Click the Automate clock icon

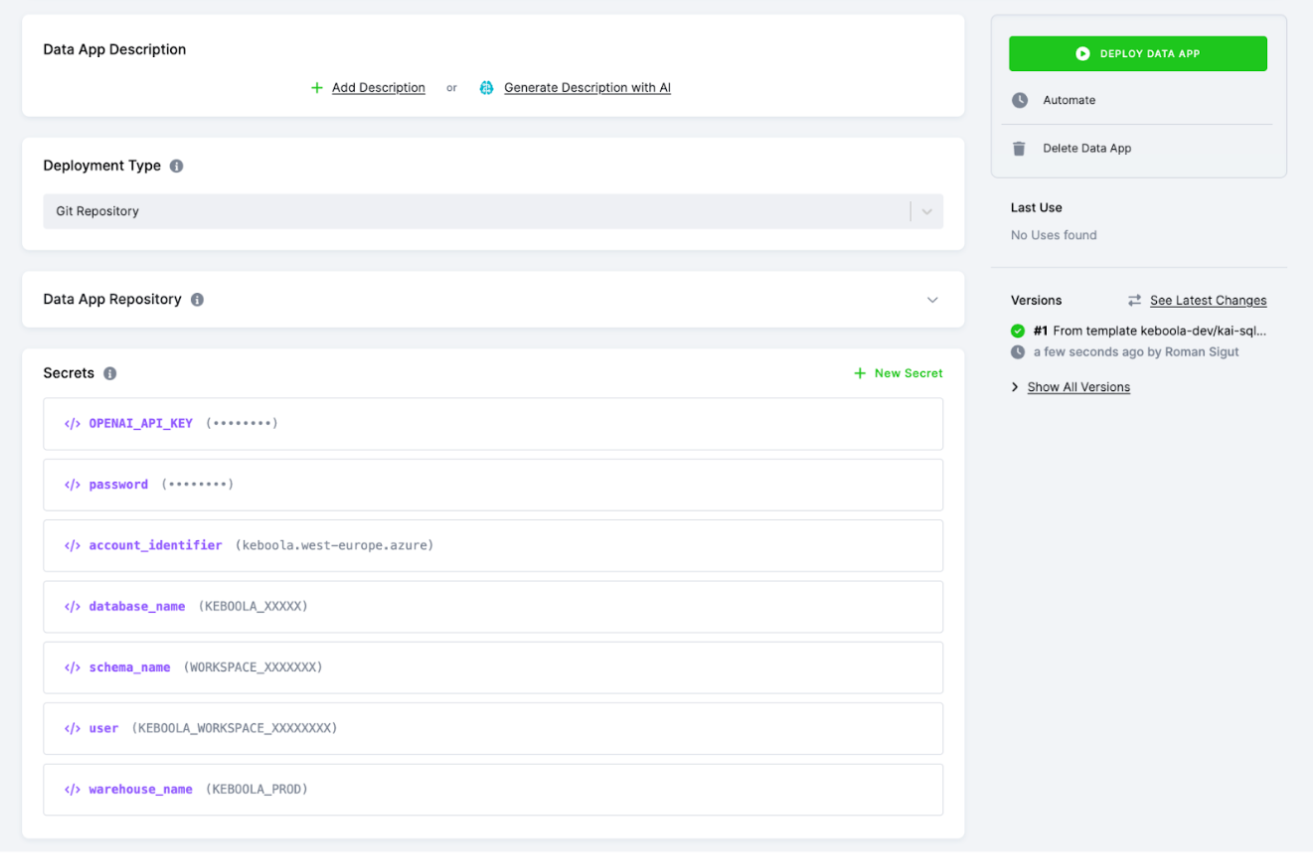[1019, 100]
